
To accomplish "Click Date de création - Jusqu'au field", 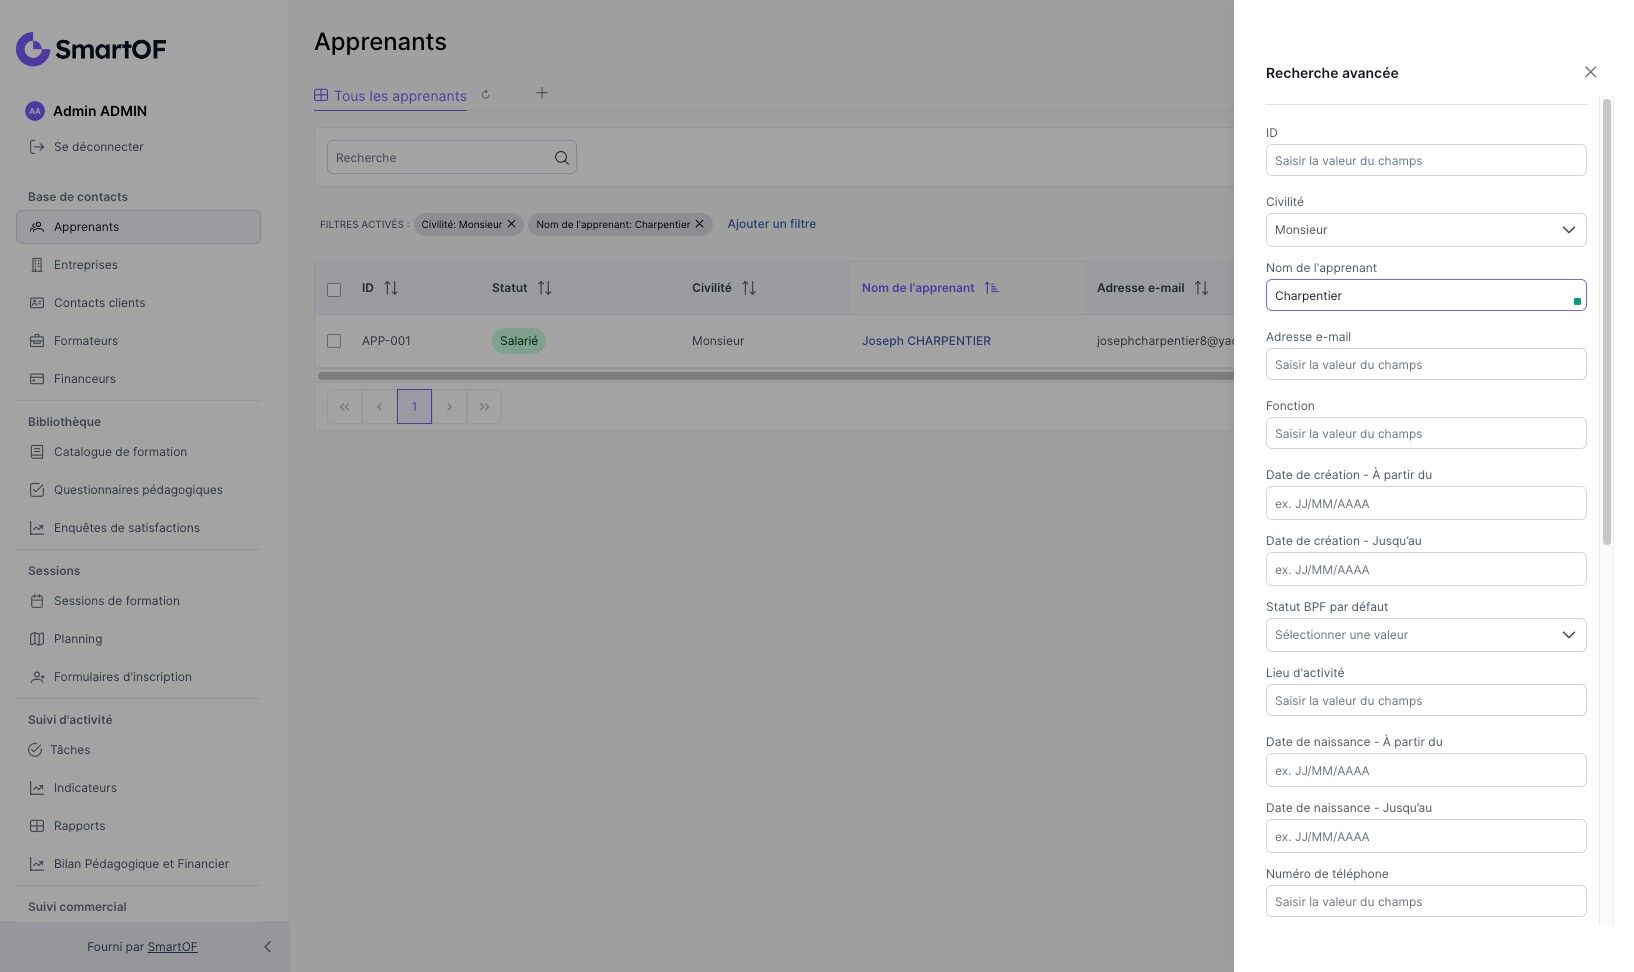I will (1426, 569).
